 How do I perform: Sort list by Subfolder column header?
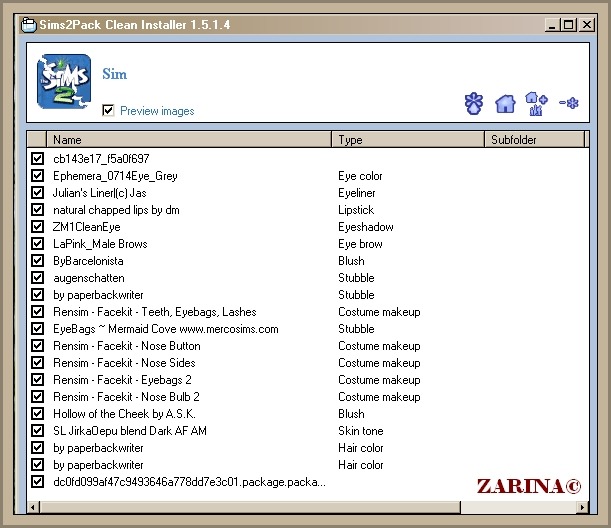tap(535, 140)
